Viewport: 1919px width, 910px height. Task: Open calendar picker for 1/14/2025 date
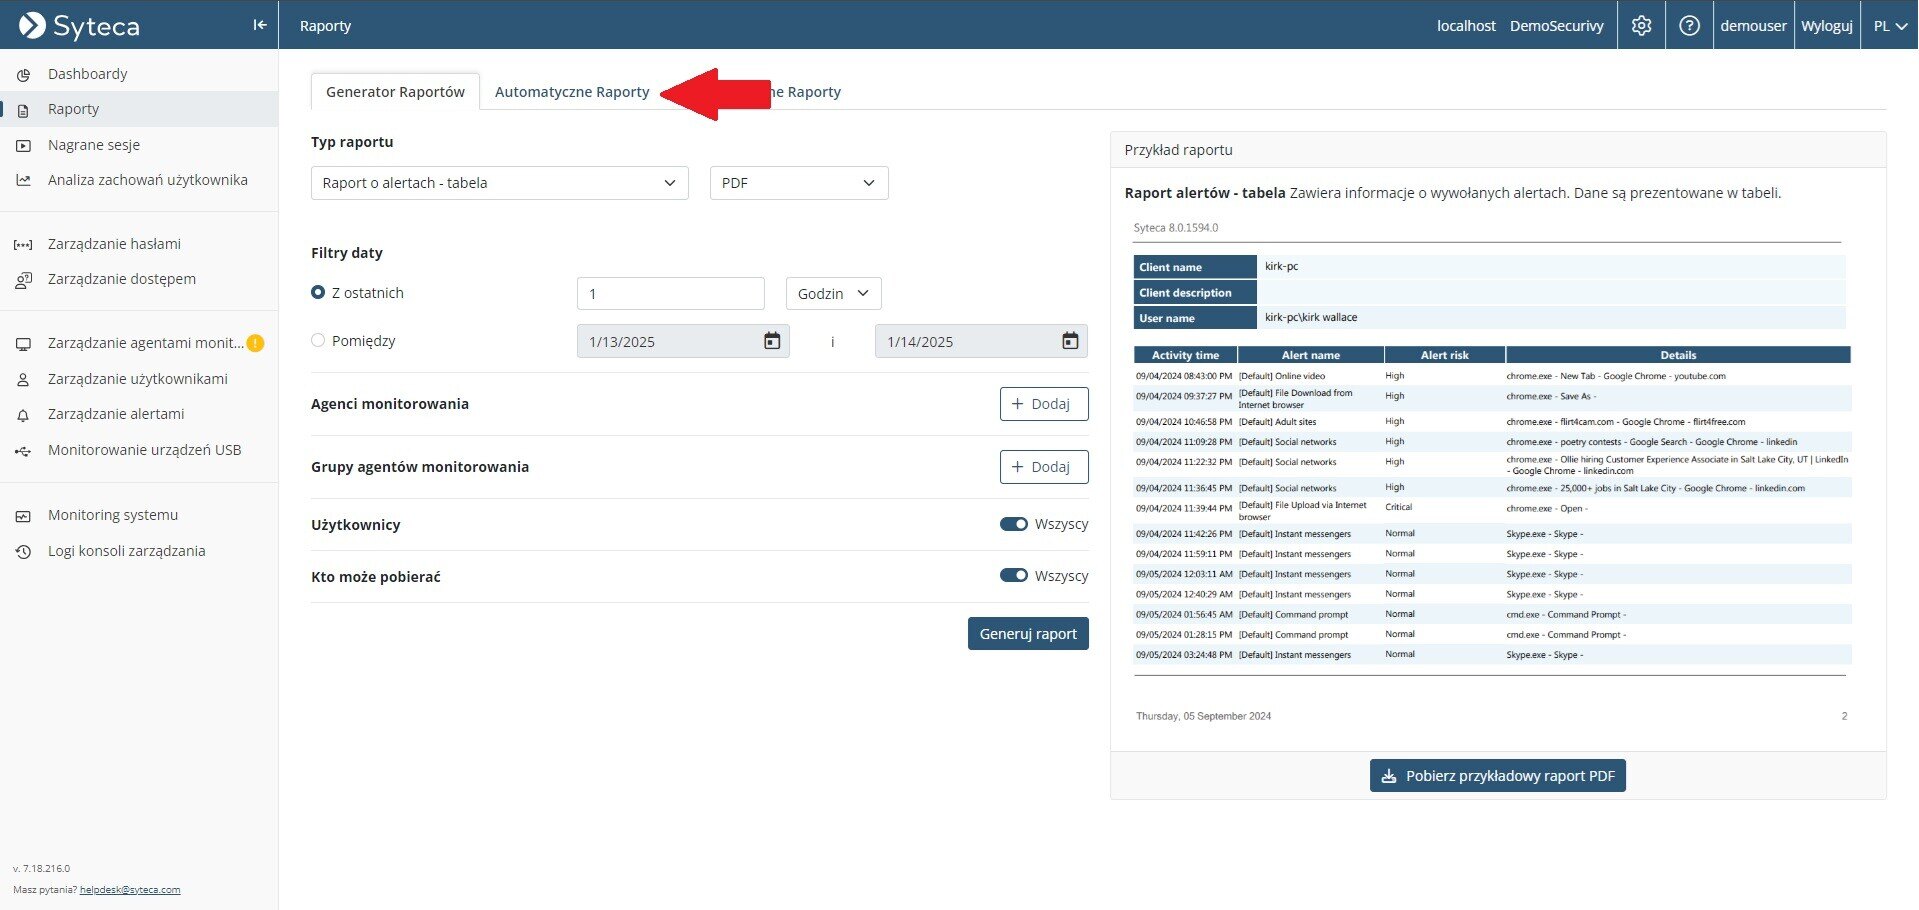pos(1069,341)
